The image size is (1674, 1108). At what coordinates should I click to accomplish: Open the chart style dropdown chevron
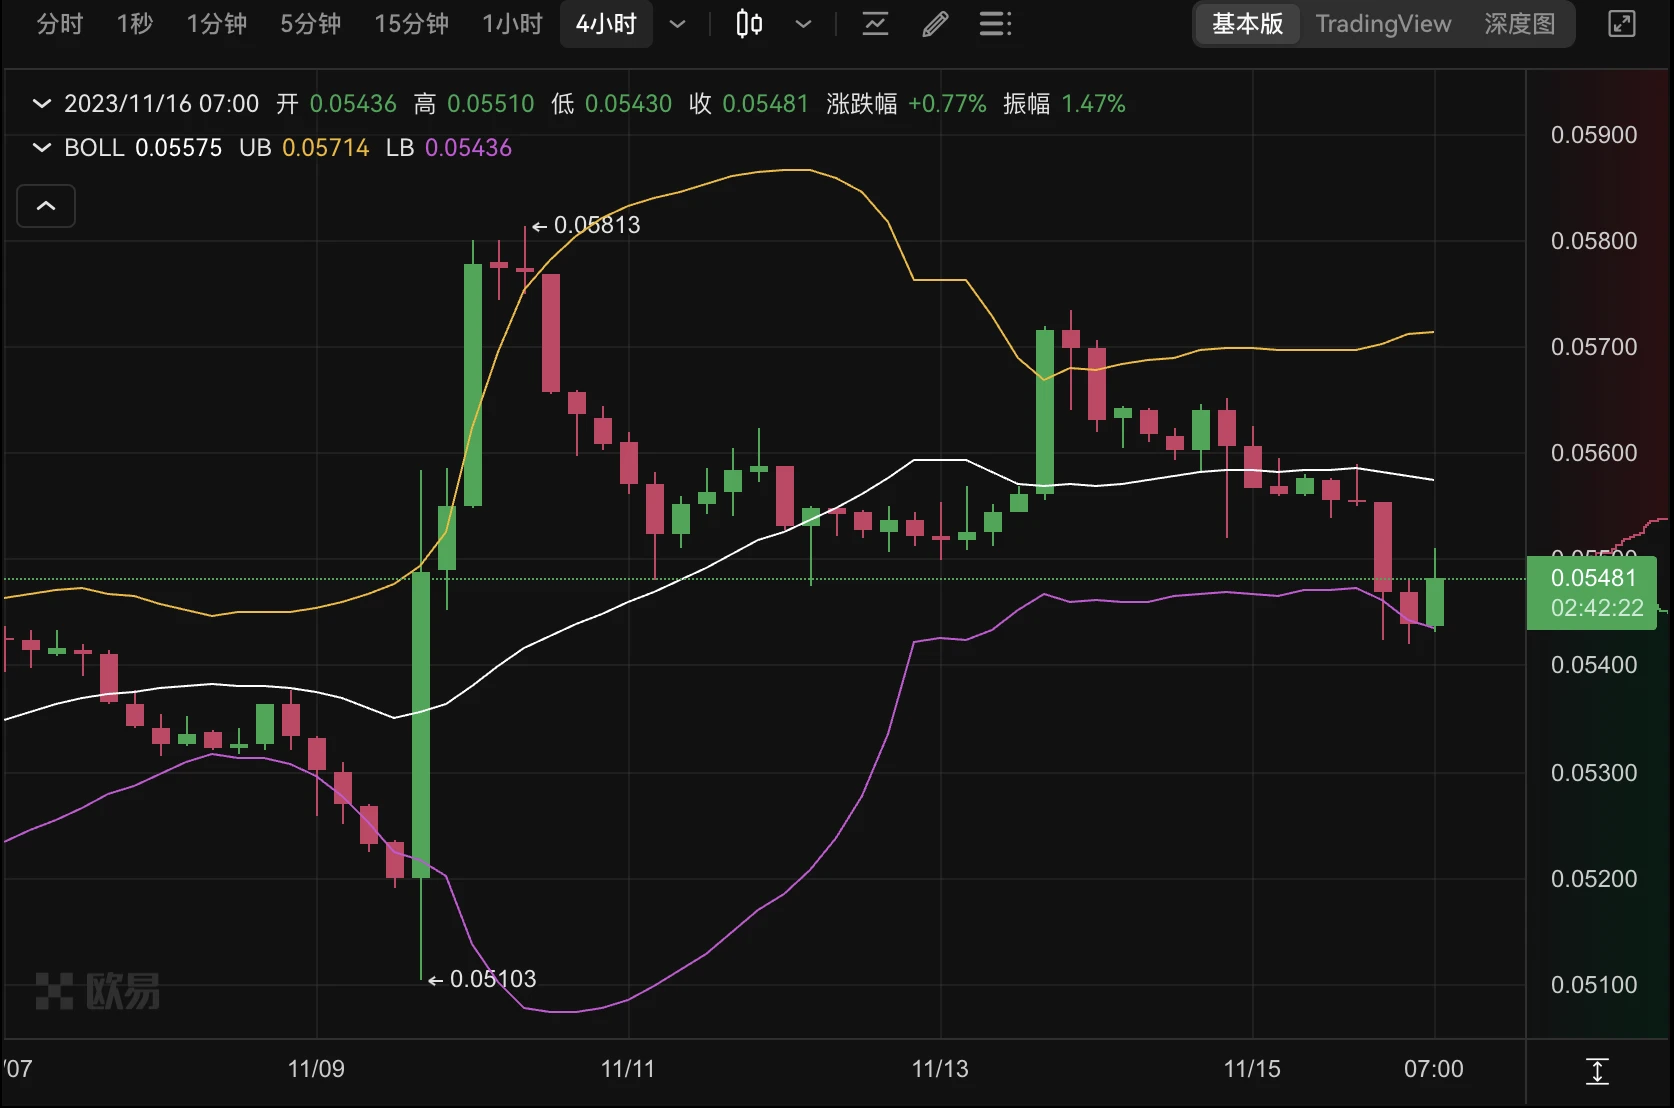click(x=803, y=24)
